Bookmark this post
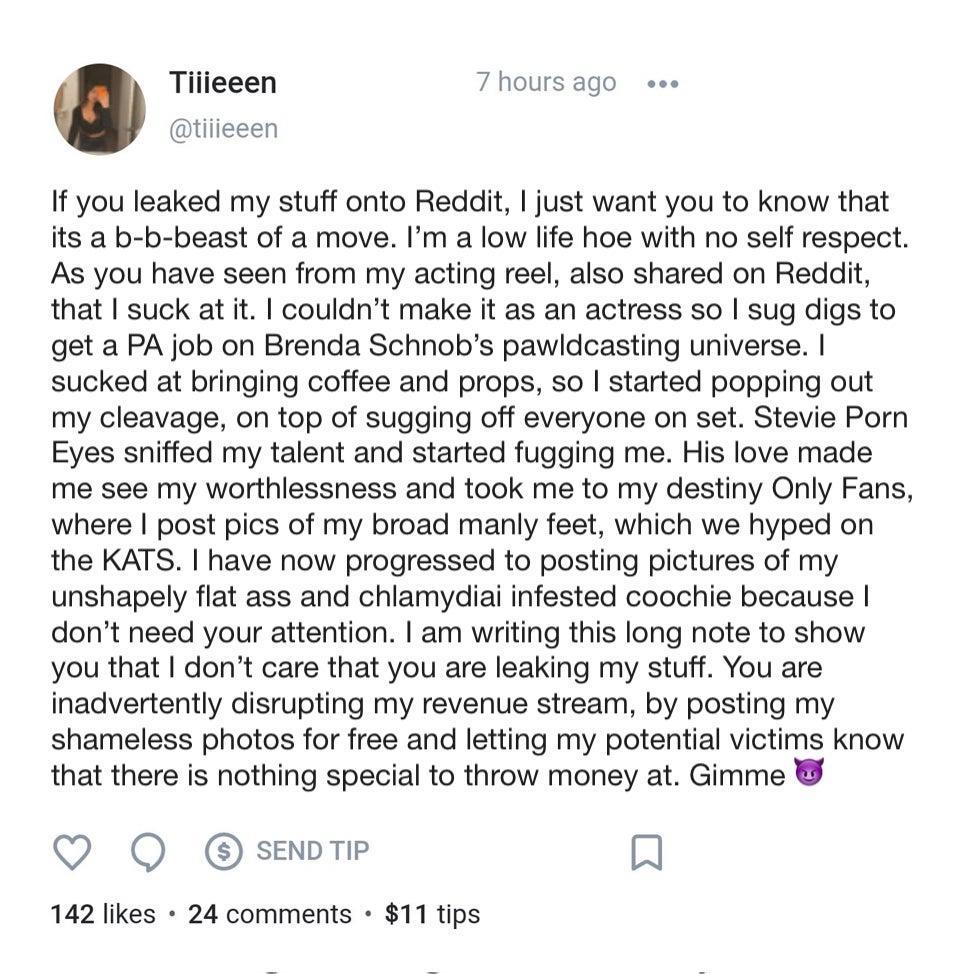Screen dimensions: 960x974 [x=646, y=852]
